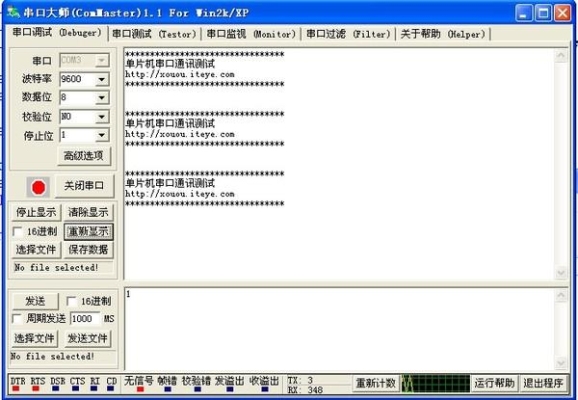
Task: Click the 关闭串口 button
Action: coord(84,186)
